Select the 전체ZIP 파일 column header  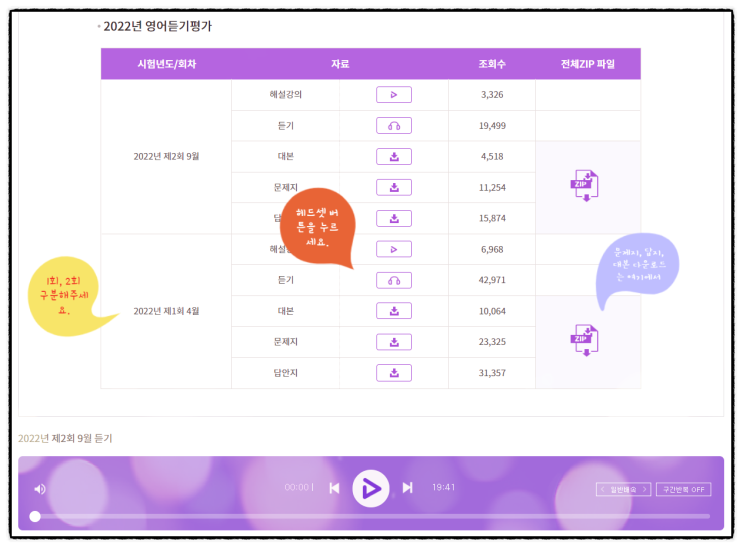point(588,64)
